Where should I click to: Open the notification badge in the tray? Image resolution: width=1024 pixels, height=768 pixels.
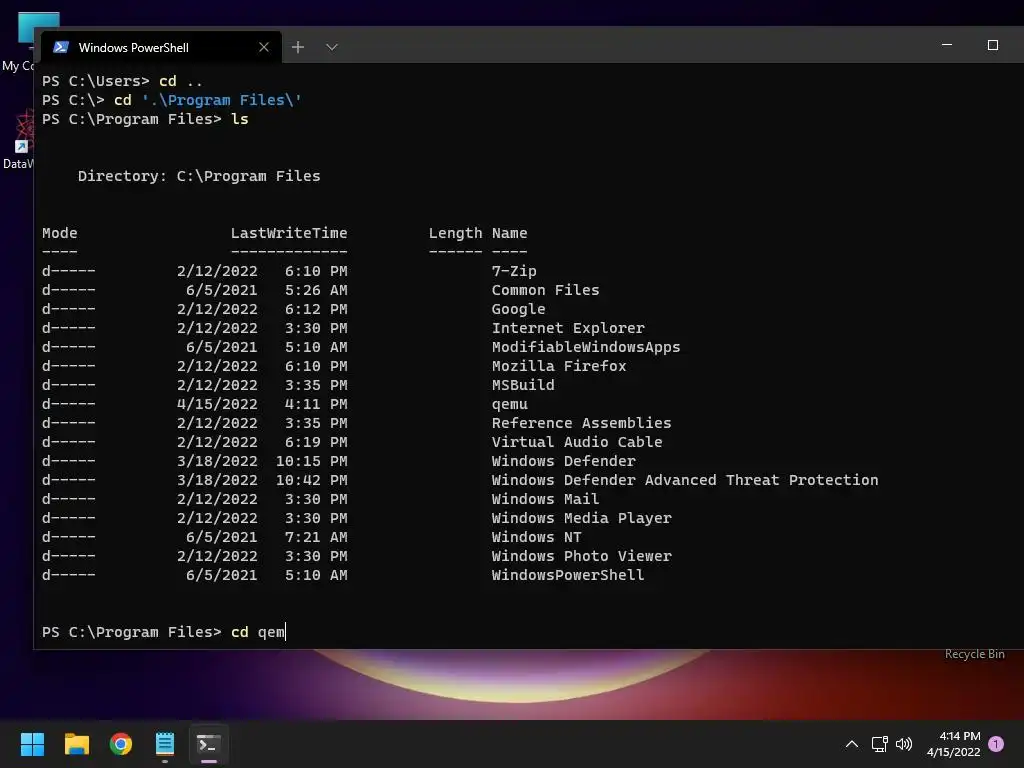[996, 743]
